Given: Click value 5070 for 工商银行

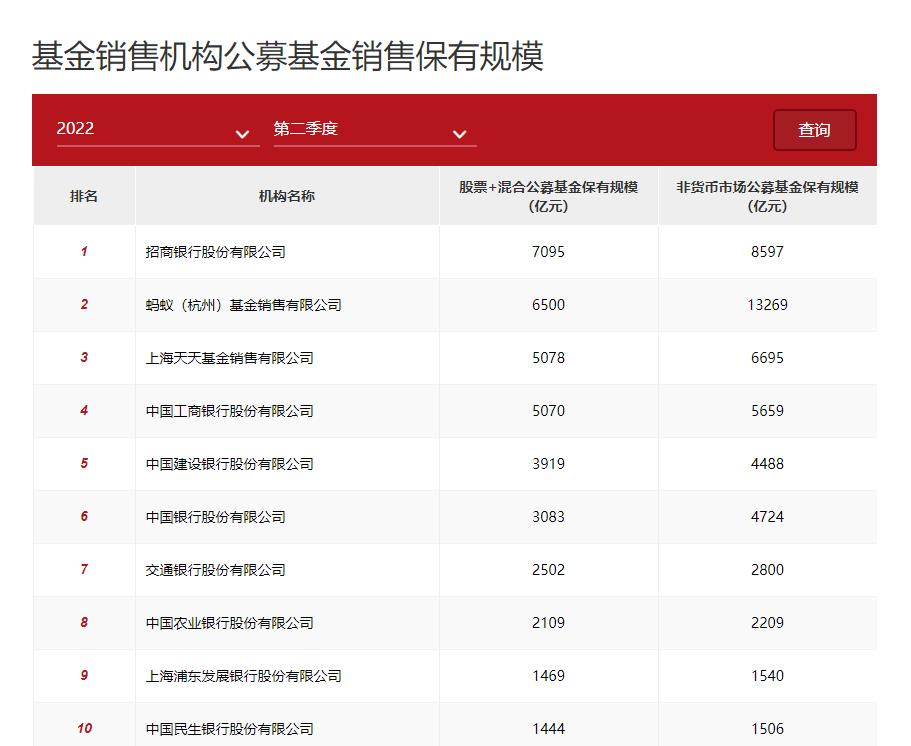Looking at the screenshot, I should 548,411.
